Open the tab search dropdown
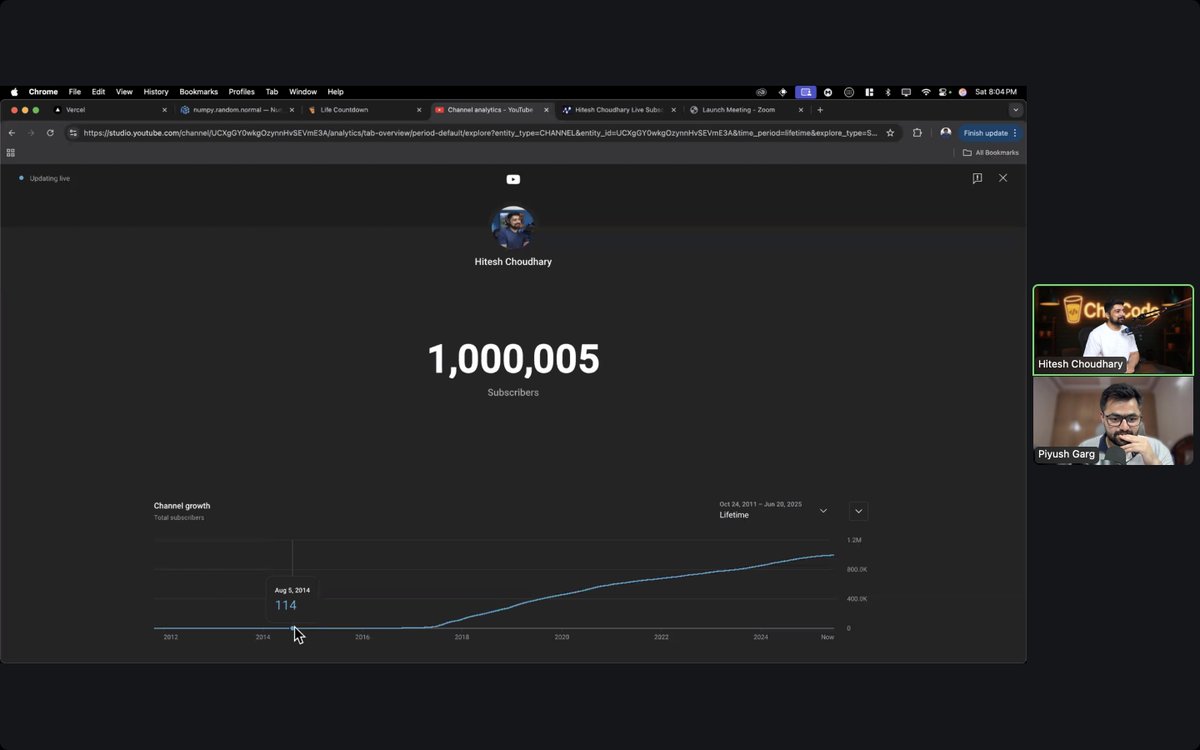Image resolution: width=1200 pixels, height=750 pixels. (x=1015, y=110)
